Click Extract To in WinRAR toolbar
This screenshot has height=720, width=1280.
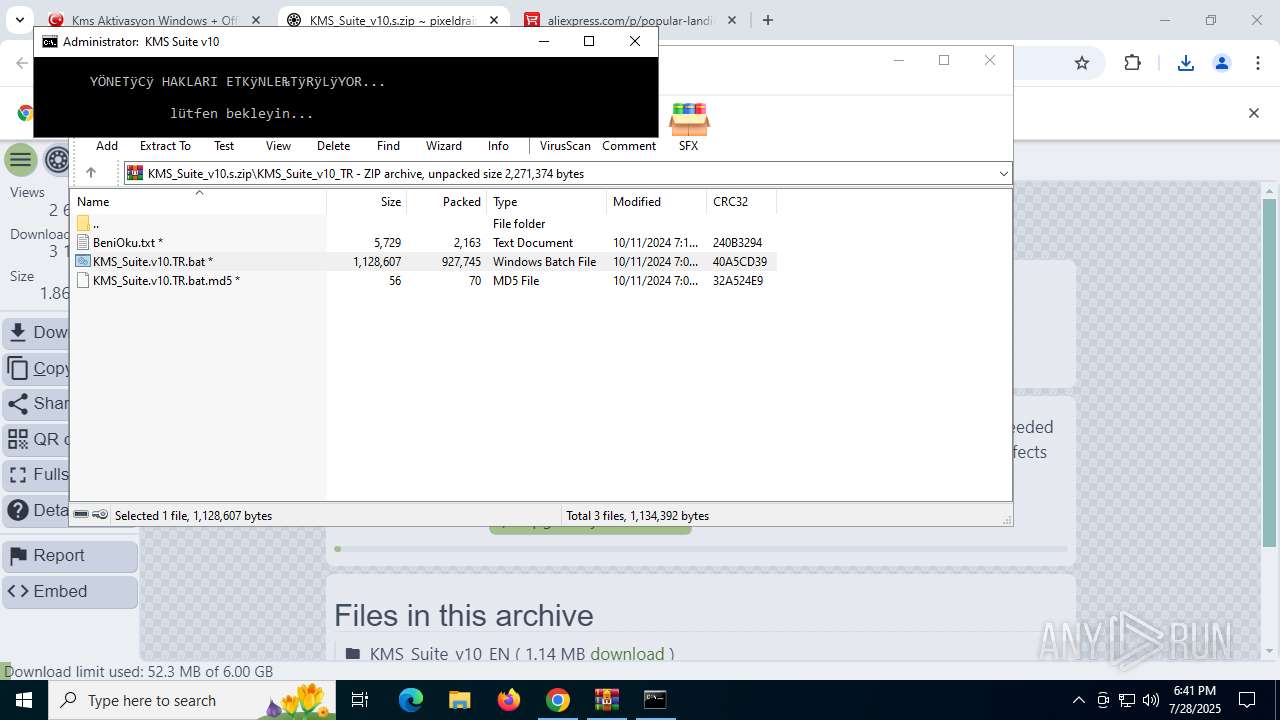(x=165, y=146)
